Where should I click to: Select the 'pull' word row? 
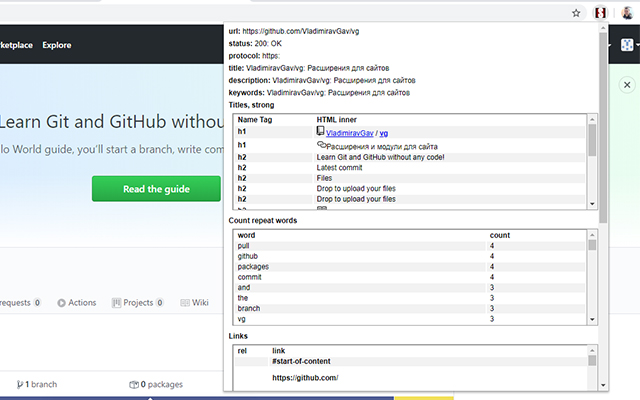point(410,246)
